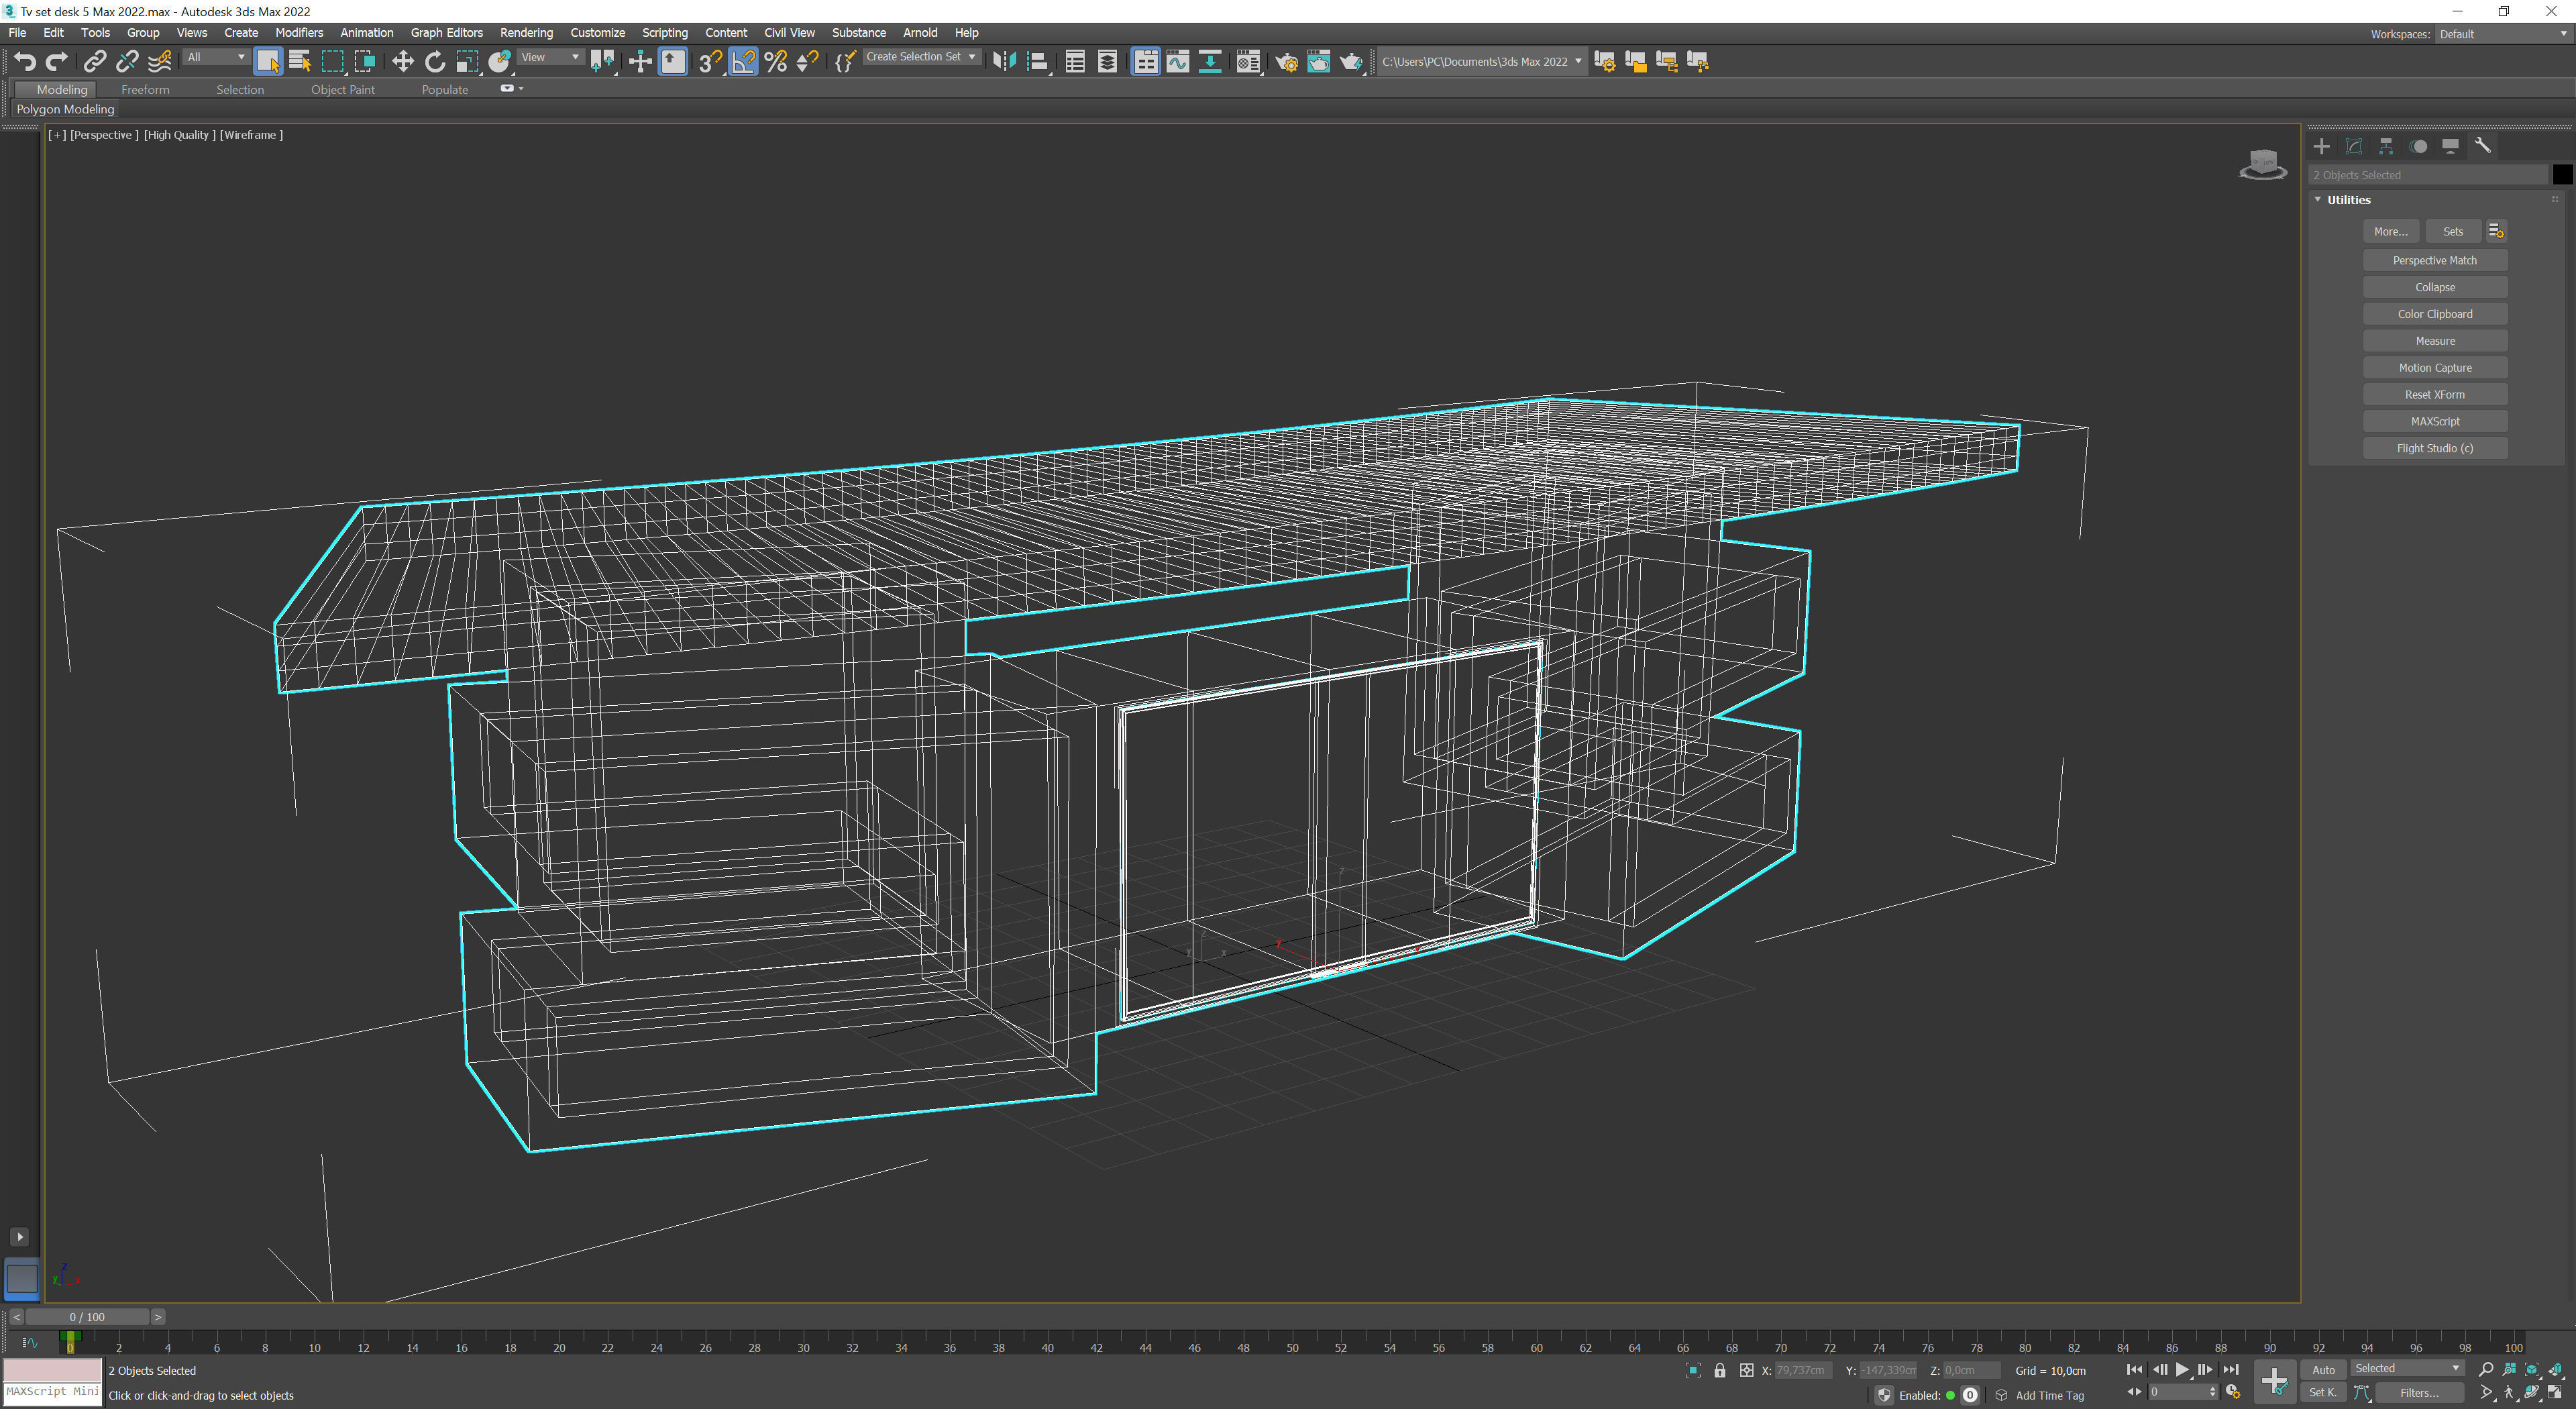Screen dimensions: 2576x1409
Task: Toggle Auto key mode
Action: [2323, 1370]
